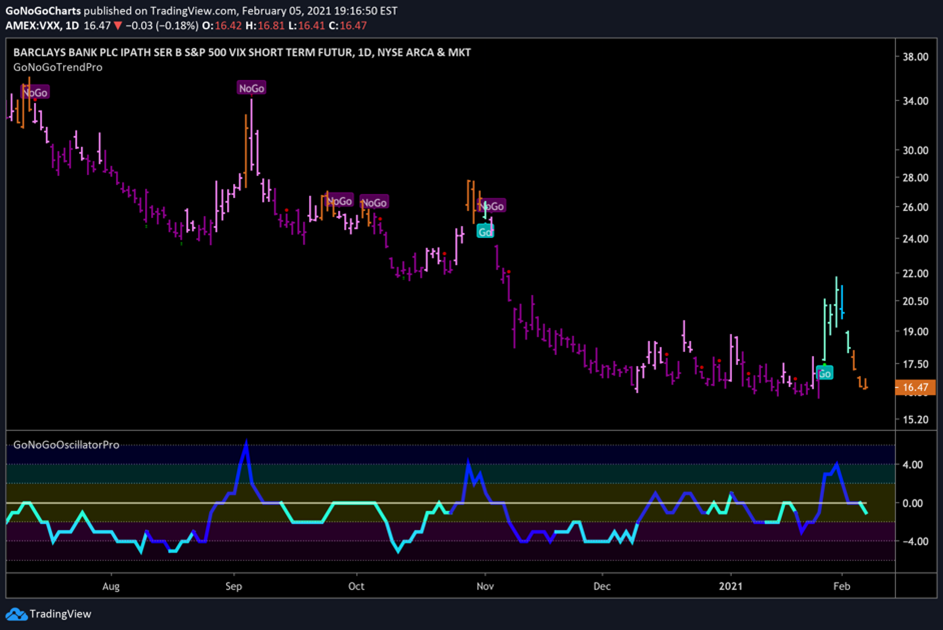The image size is (943, 630).
Task: Click the GoNoGoTrendPro indicator label
Action: (58, 67)
